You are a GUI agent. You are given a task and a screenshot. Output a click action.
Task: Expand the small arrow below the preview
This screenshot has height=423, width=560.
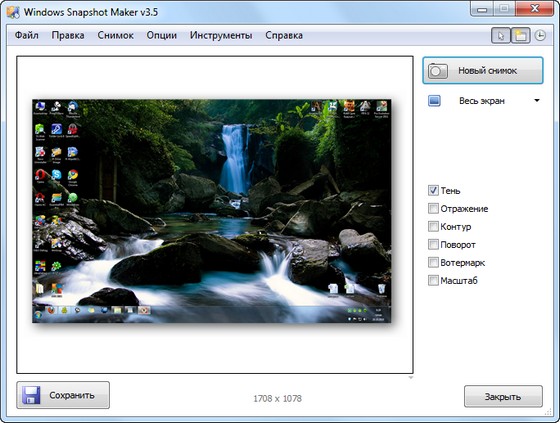coord(411,378)
